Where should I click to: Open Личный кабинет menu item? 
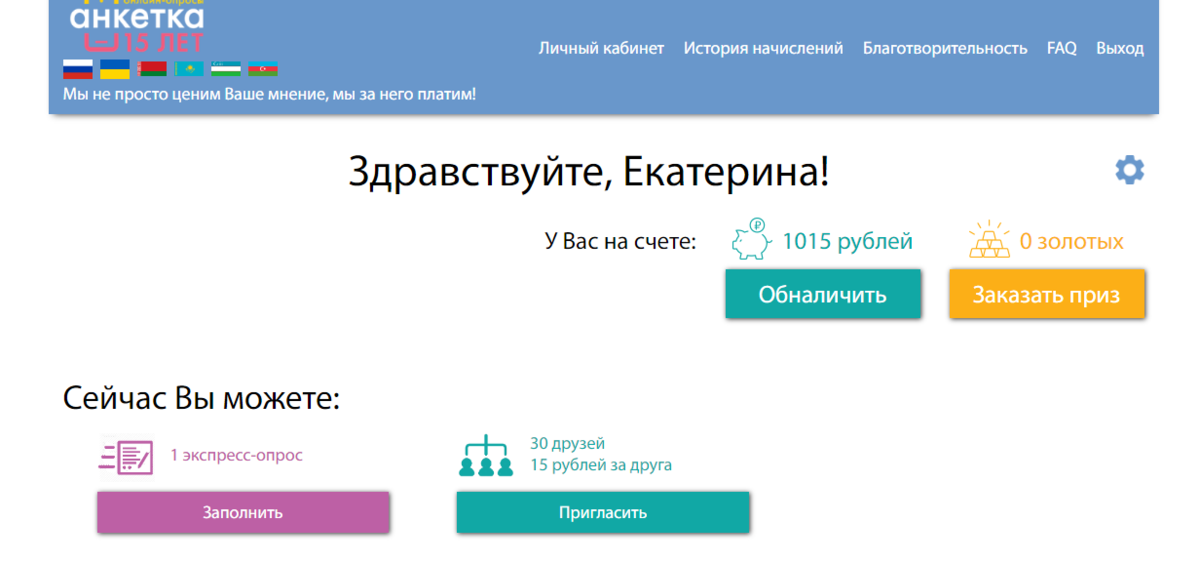tap(601, 48)
